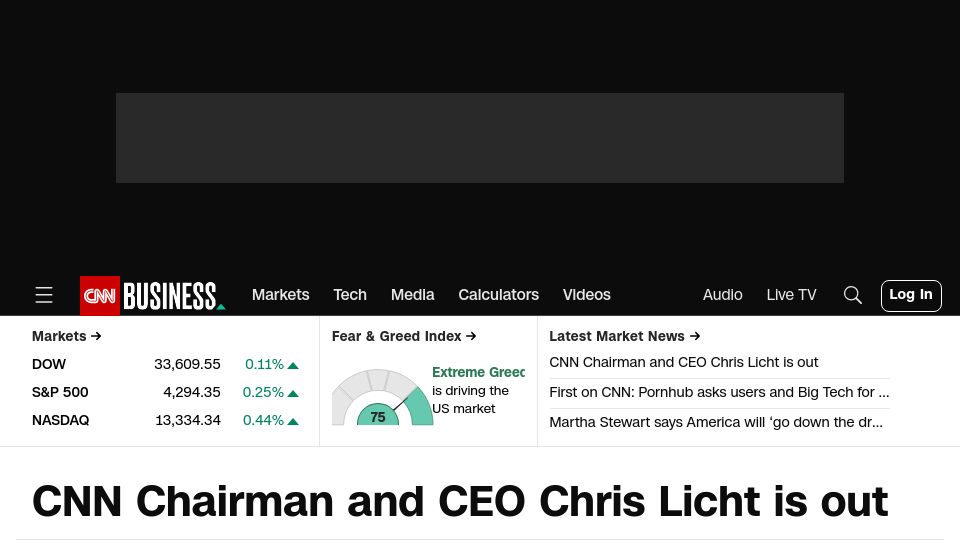Click the S&P 500 green up triangle
Viewport: 960px width, 540px height.
(293, 394)
